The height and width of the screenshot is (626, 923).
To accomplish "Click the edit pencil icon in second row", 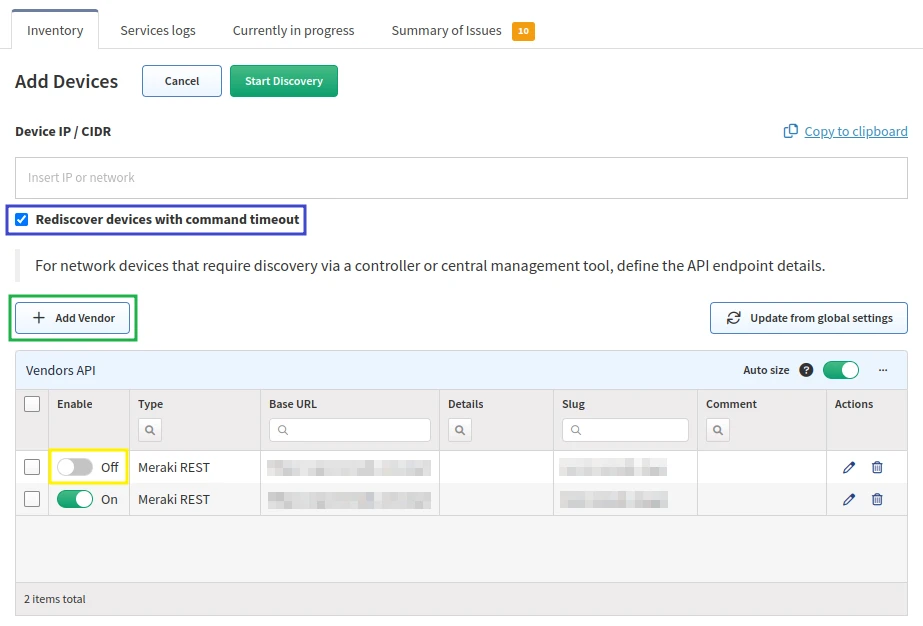I will [849, 499].
